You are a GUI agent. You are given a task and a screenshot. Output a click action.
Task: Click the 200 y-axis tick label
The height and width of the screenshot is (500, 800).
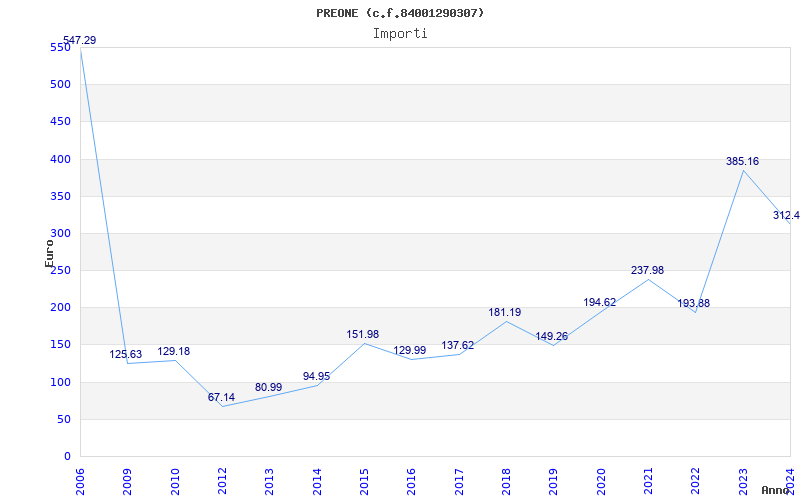60,308
